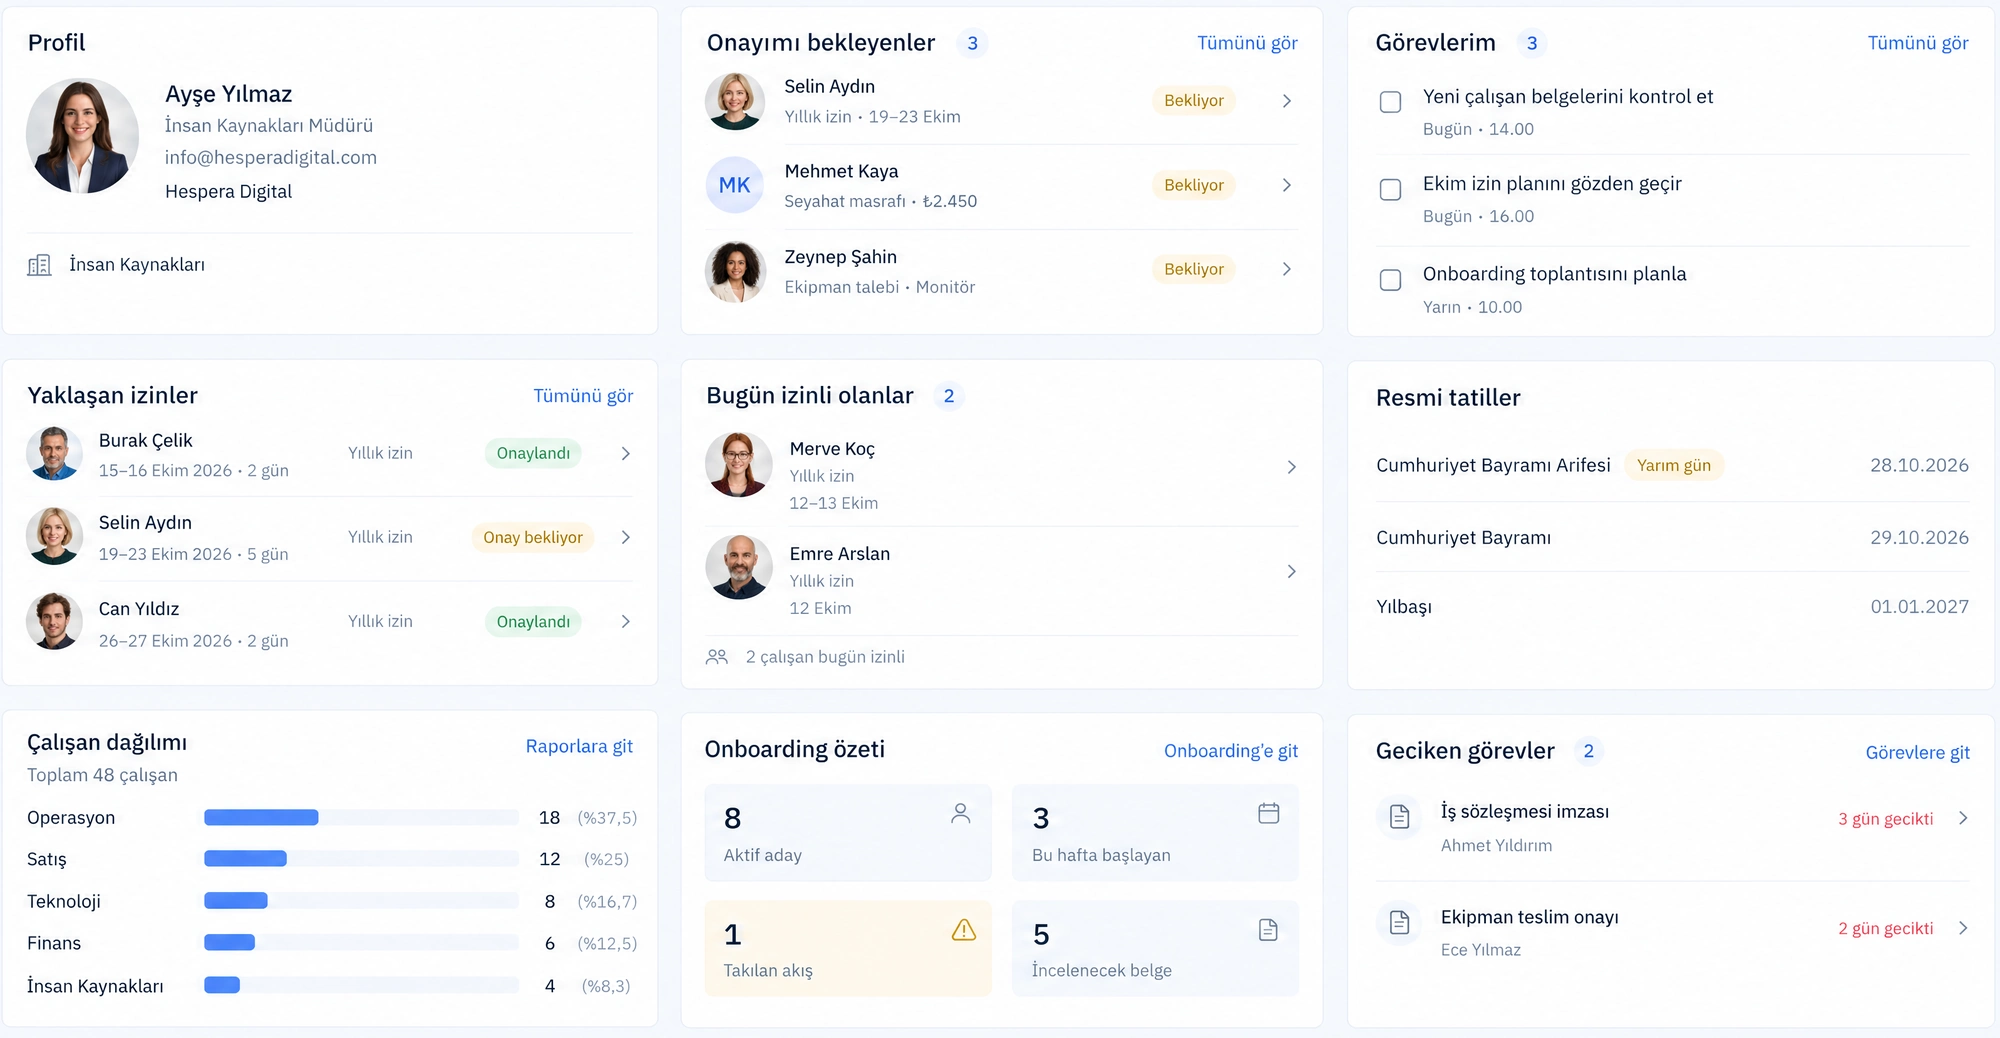Click the document icon in İncelenecek belge card
The height and width of the screenshot is (1038, 2000).
pyautogui.click(x=1268, y=930)
